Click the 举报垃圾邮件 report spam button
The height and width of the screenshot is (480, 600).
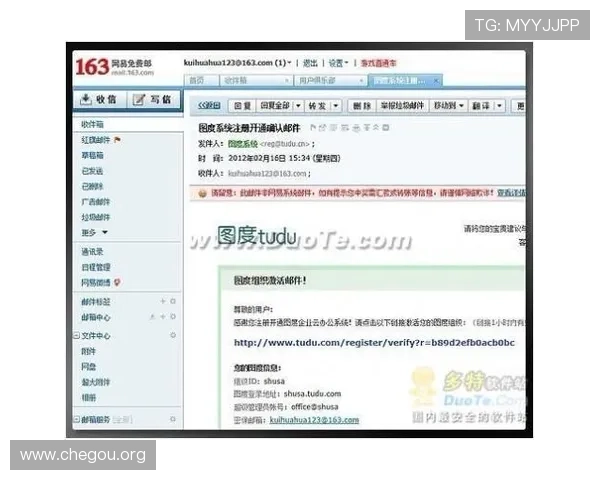[403, 106]
